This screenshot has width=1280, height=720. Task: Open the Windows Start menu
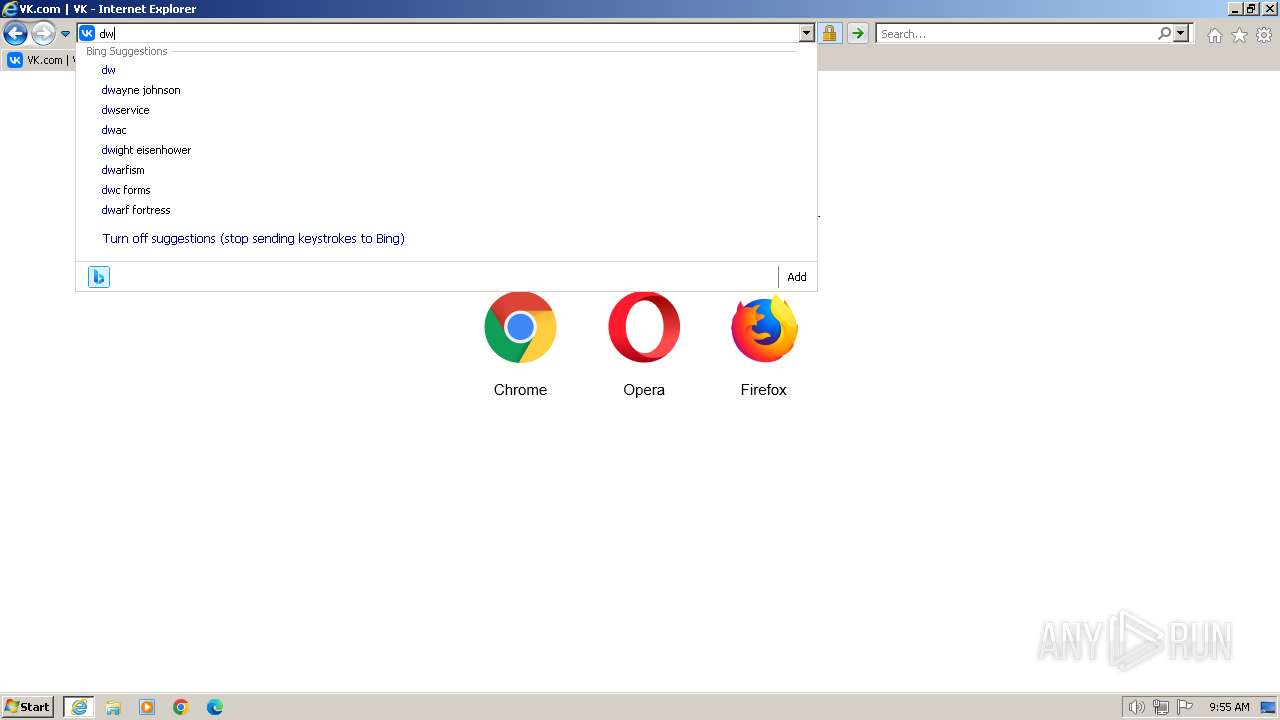point(28,707)
